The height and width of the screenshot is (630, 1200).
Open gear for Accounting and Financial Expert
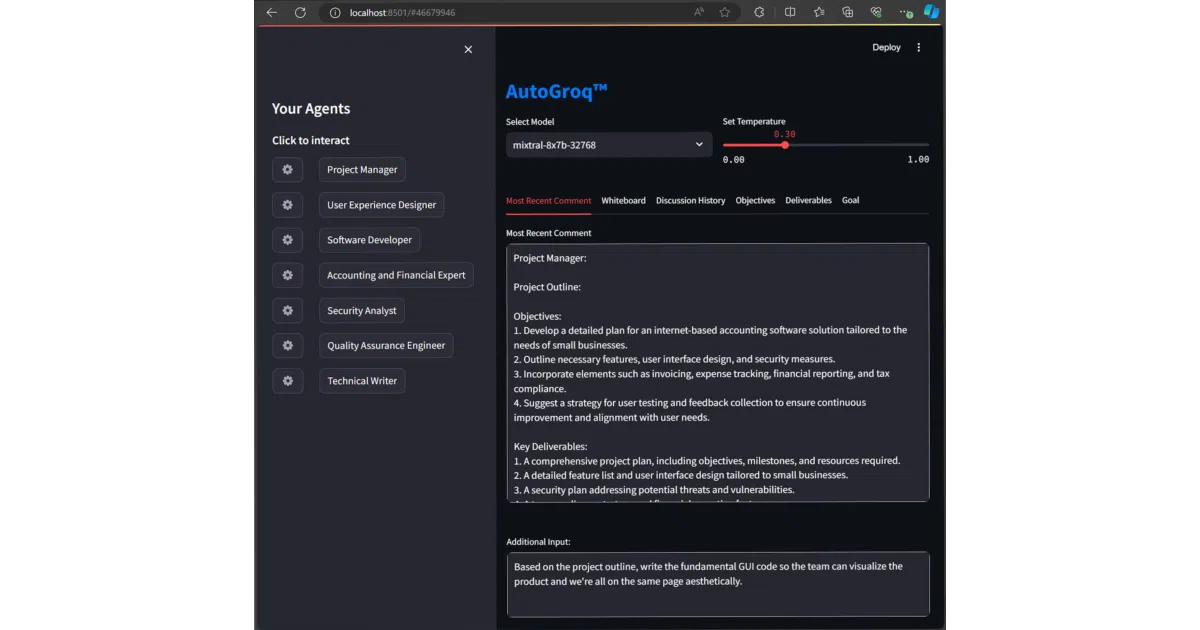pyautogui.click(x=287, y=275)
